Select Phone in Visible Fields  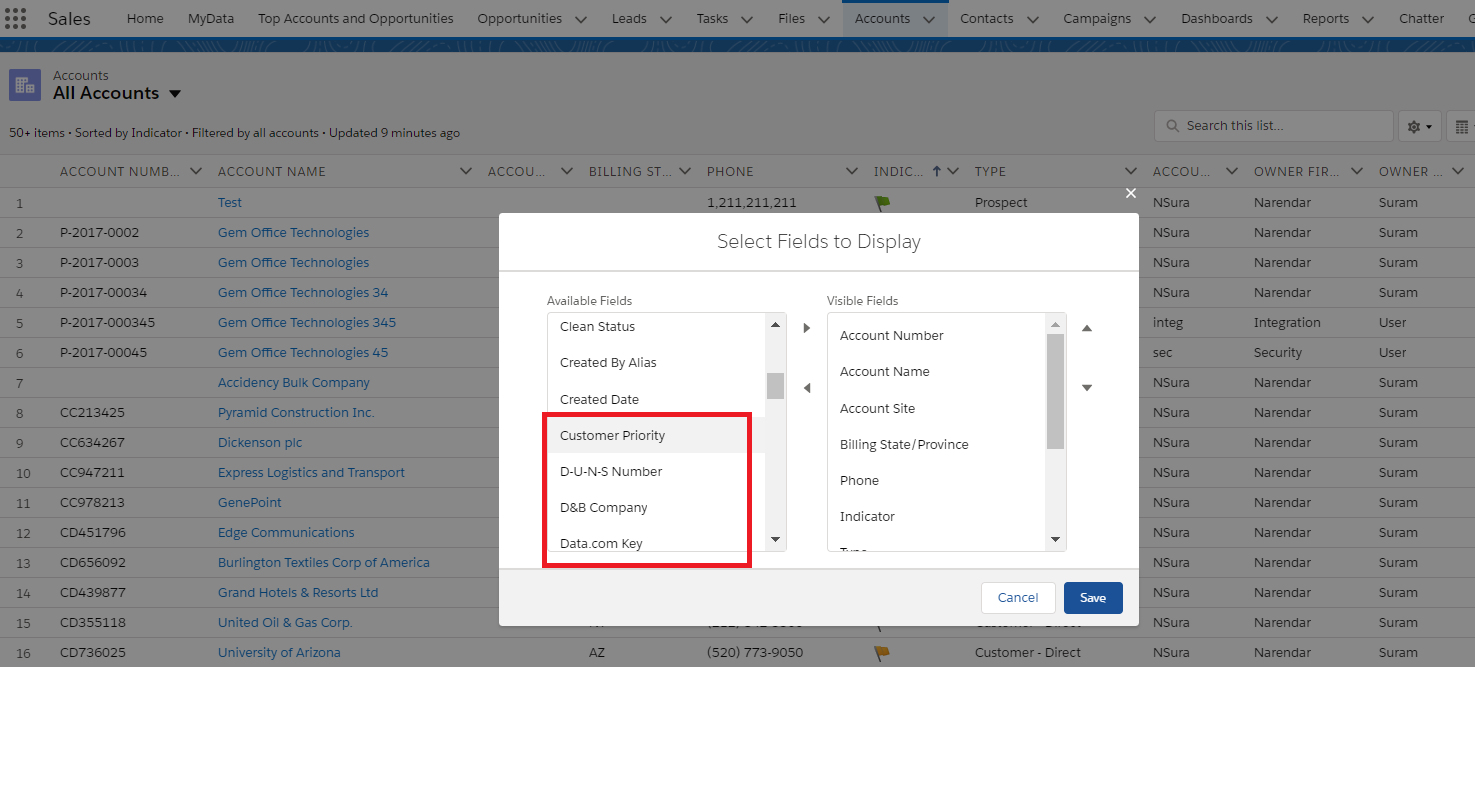click(936, 480)
